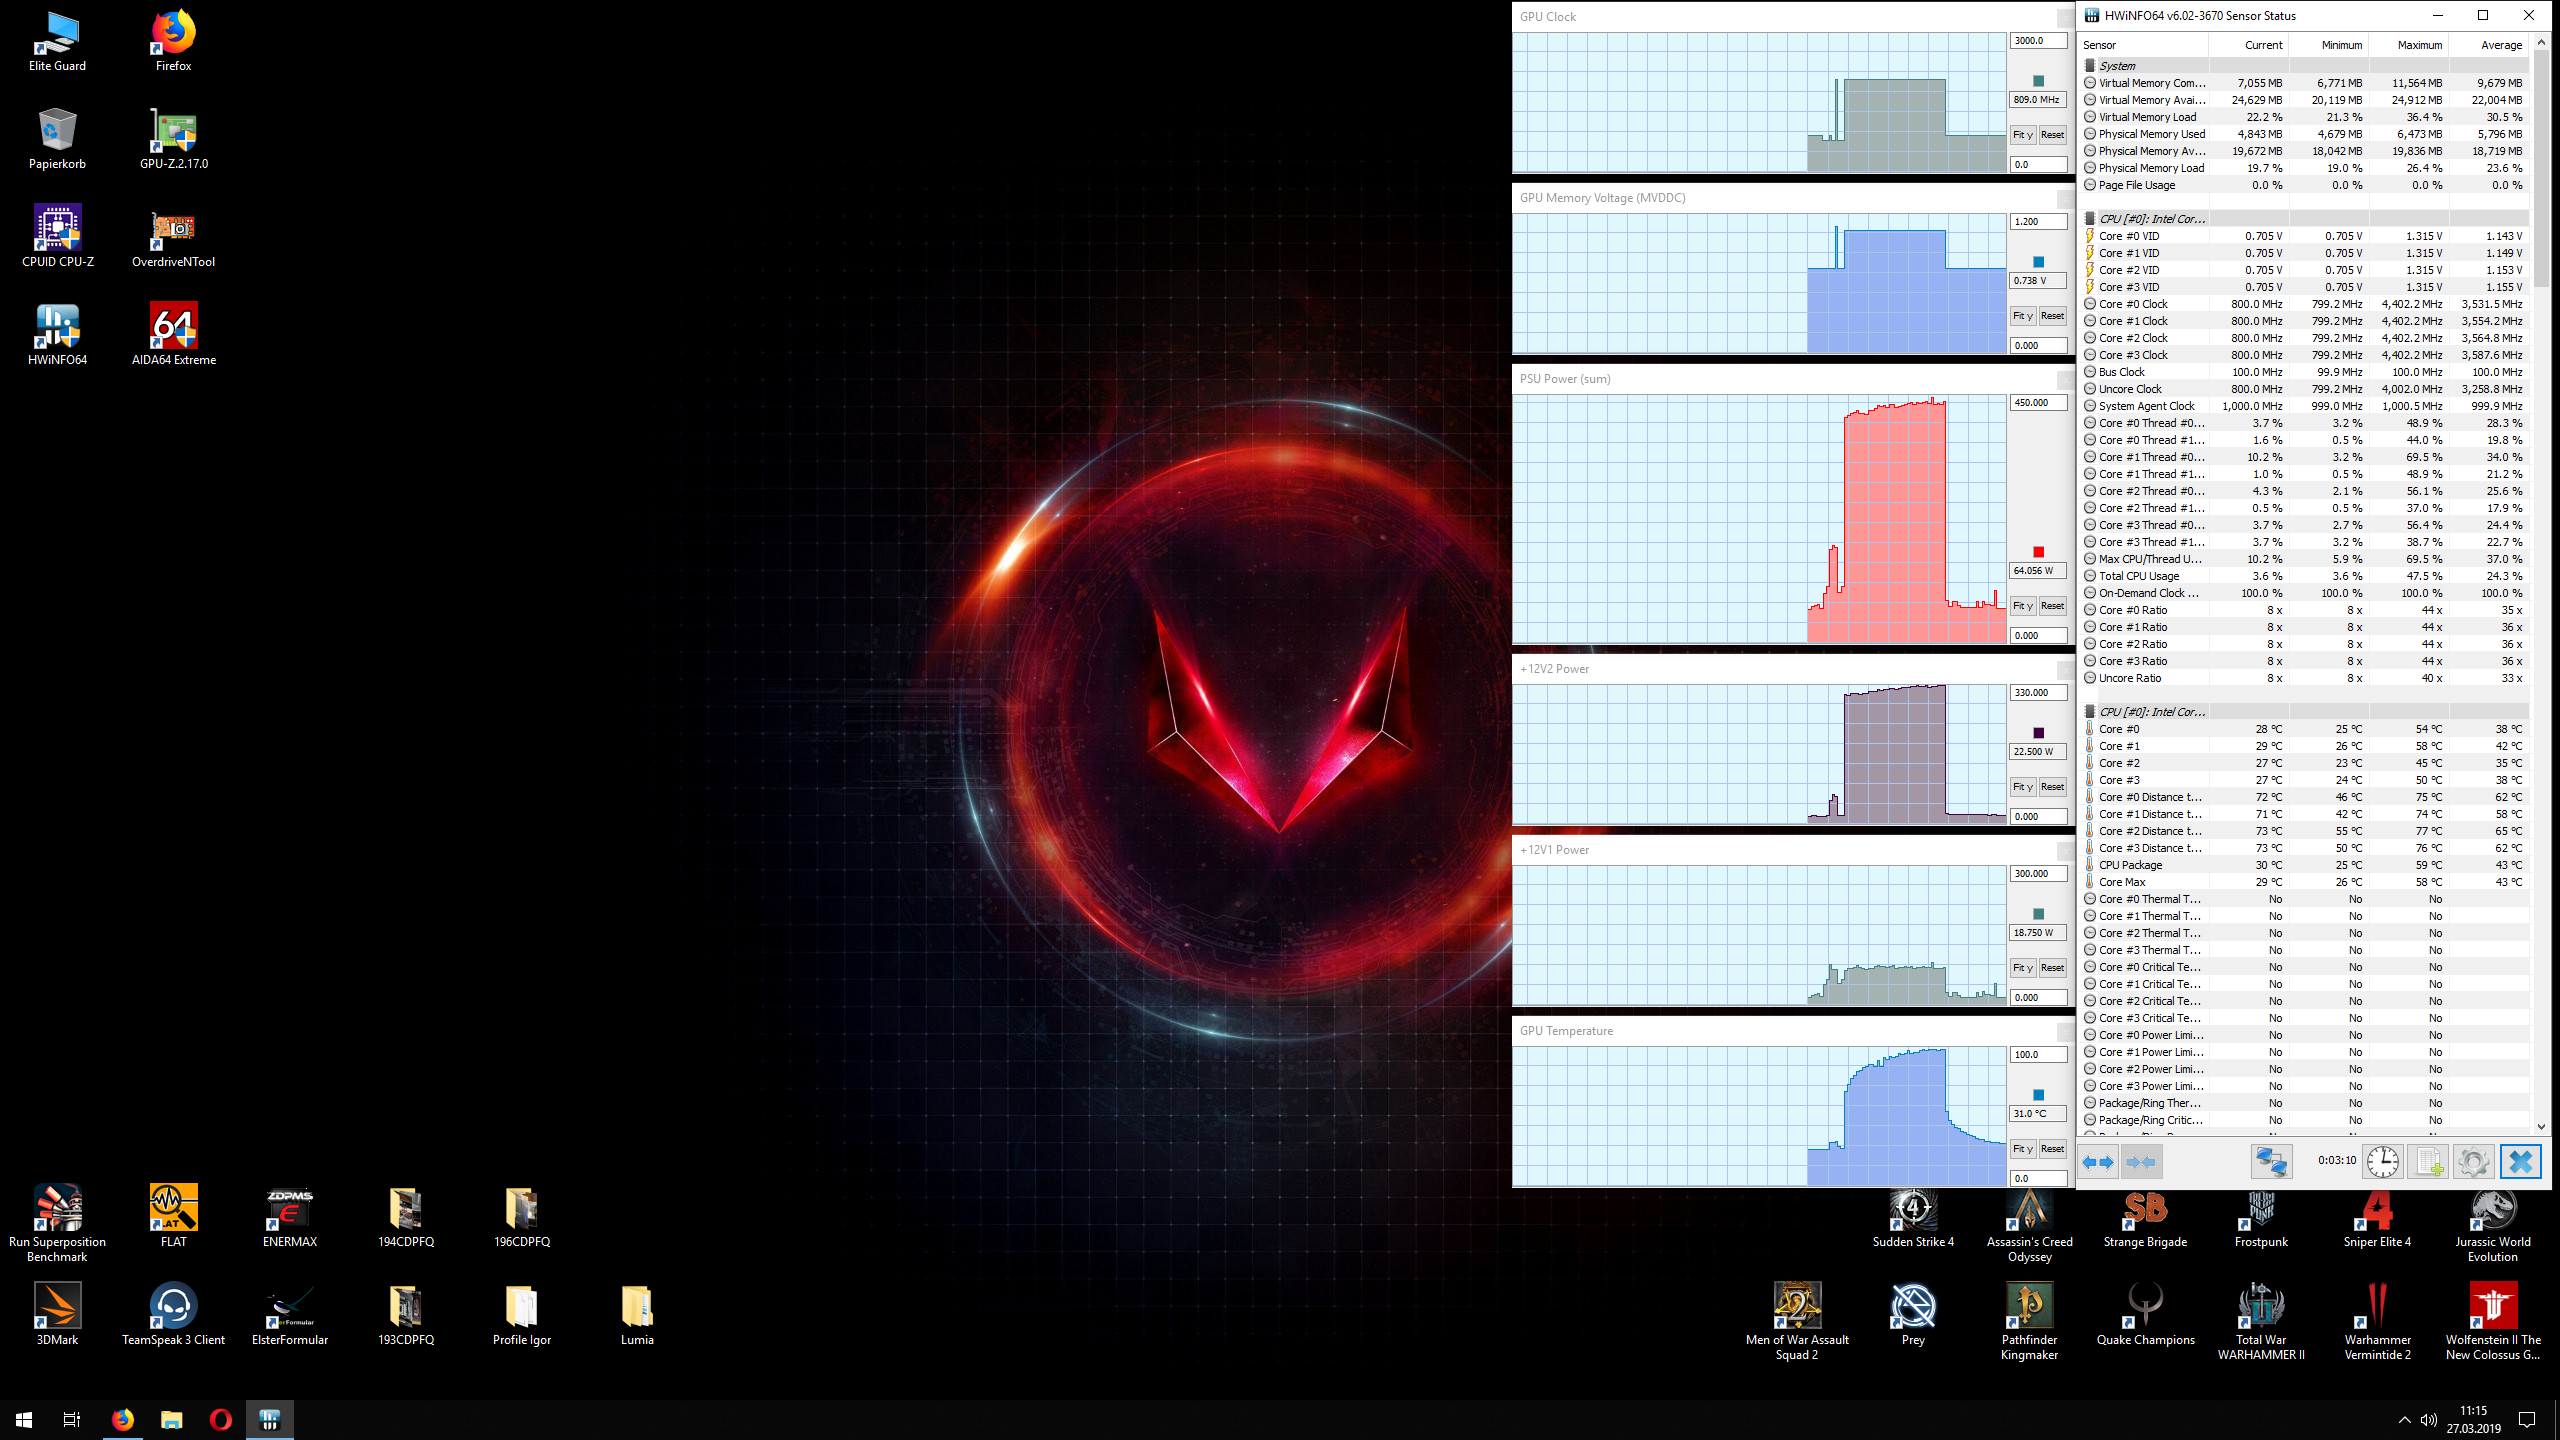The image size is (2560, 1440).
Task: Select the Sudden Strike 4 game icon
Action: coord(1913,1217)
